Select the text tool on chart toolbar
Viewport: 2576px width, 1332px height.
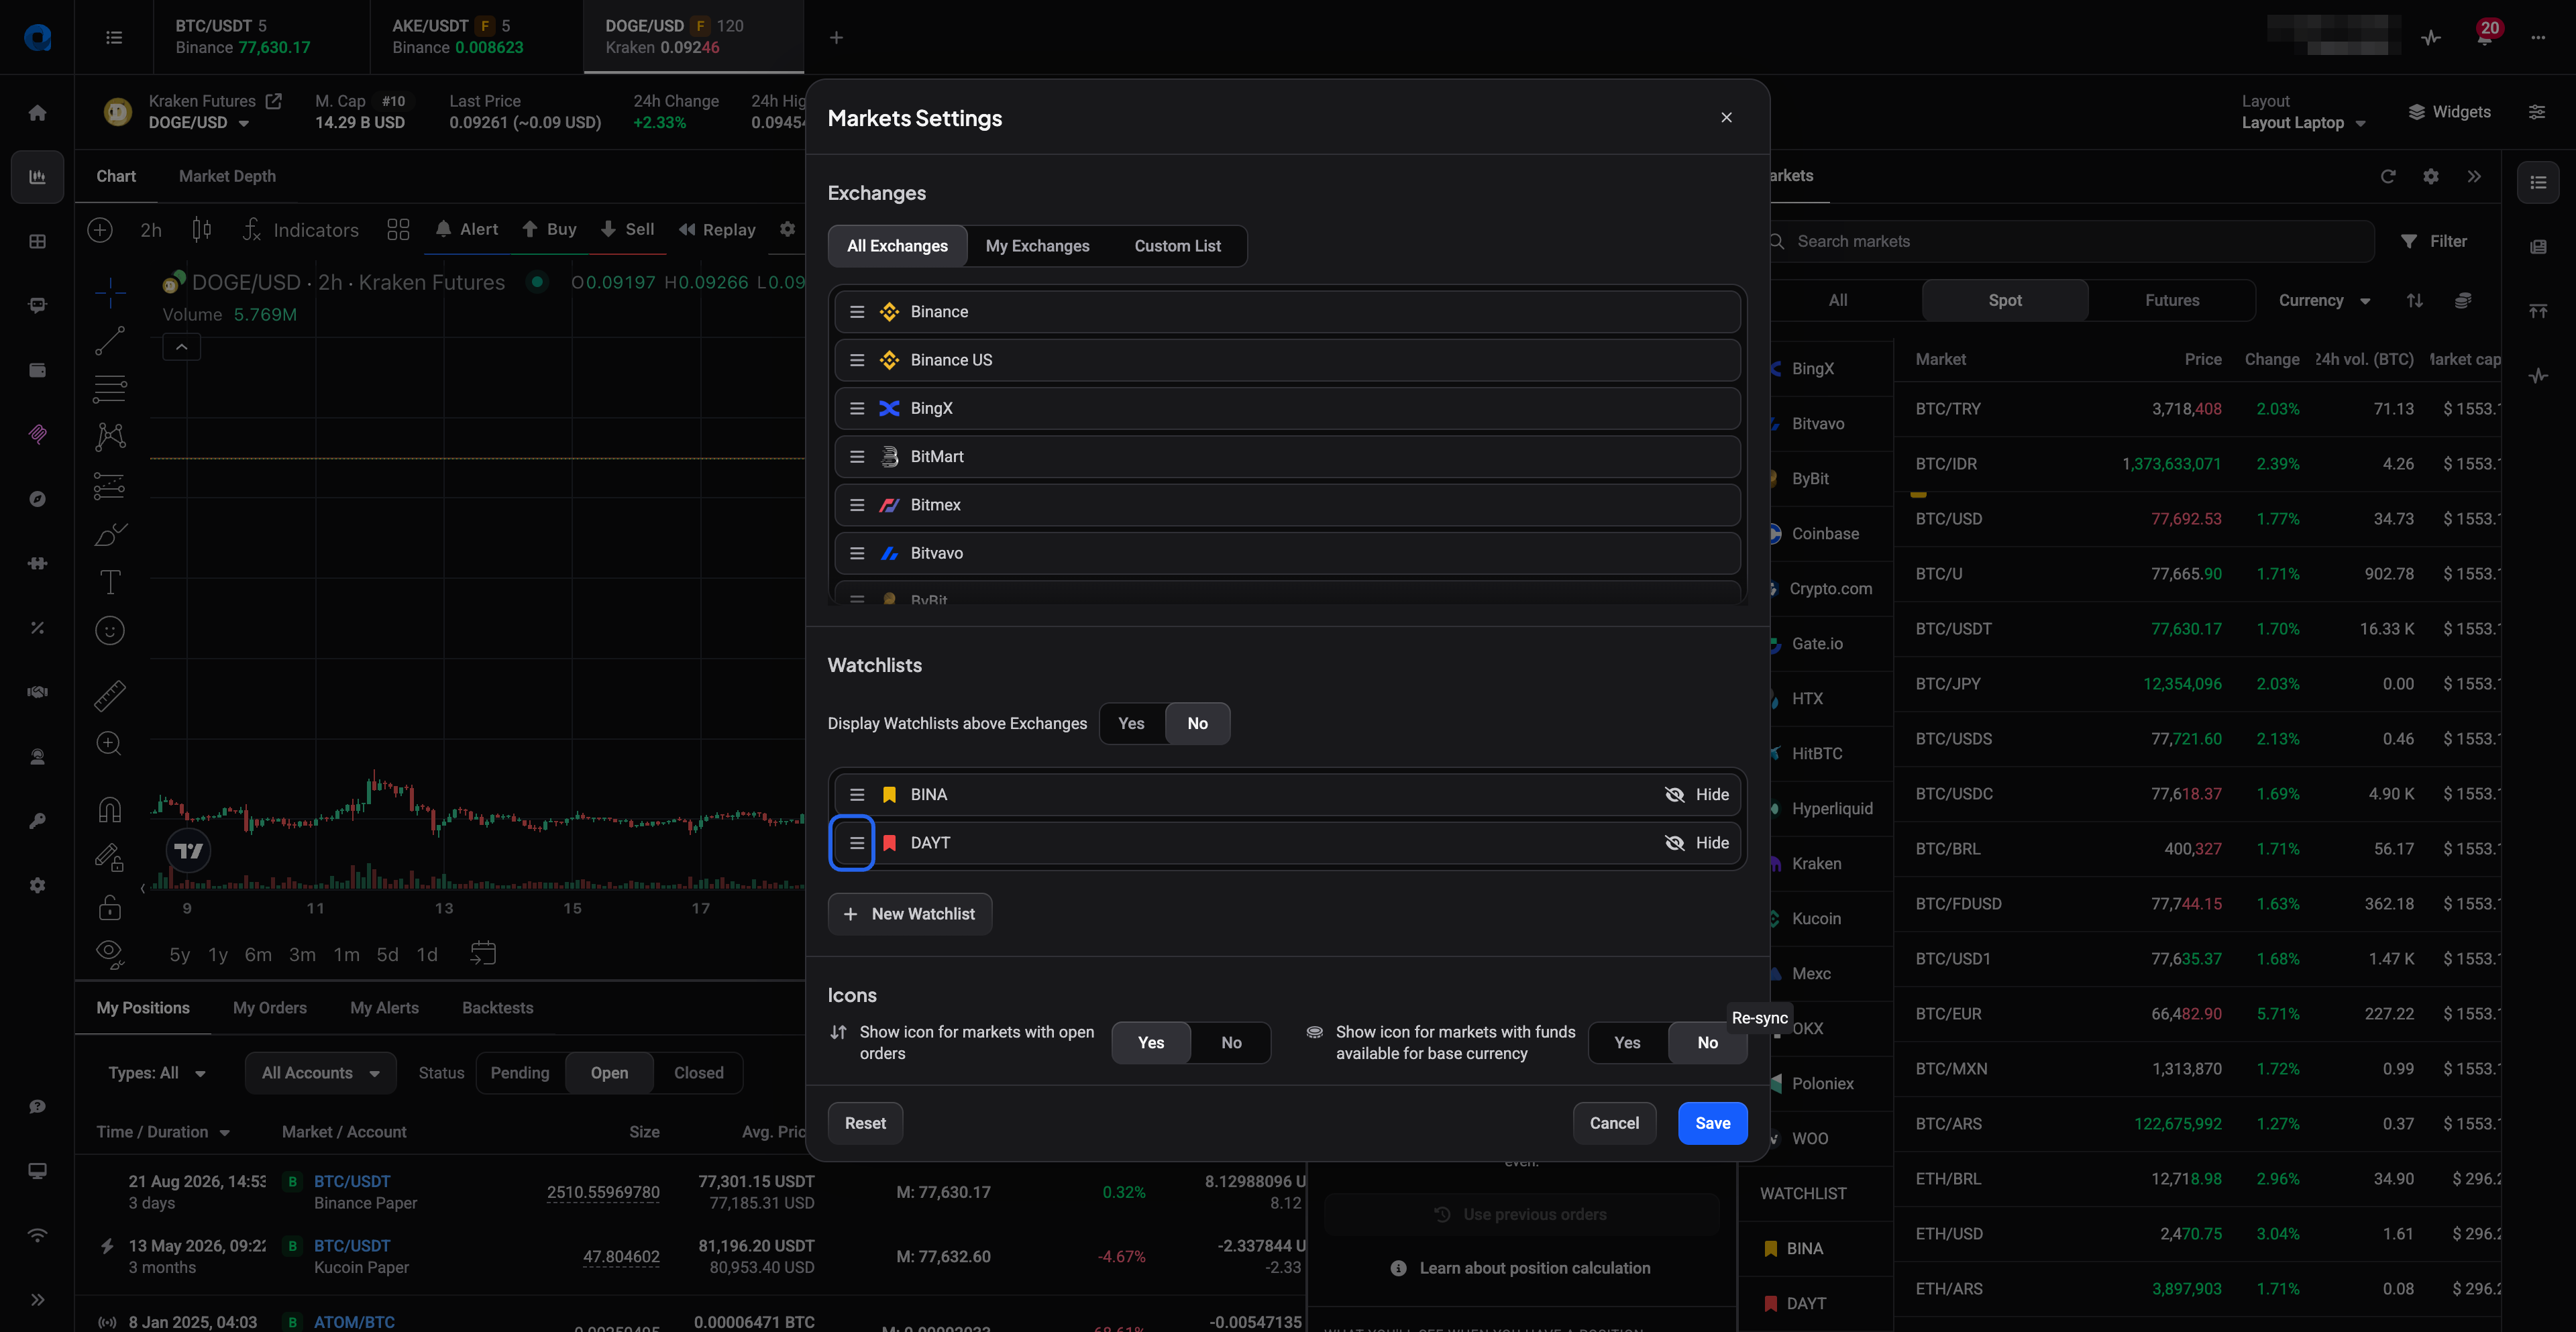tap(110, 582)
